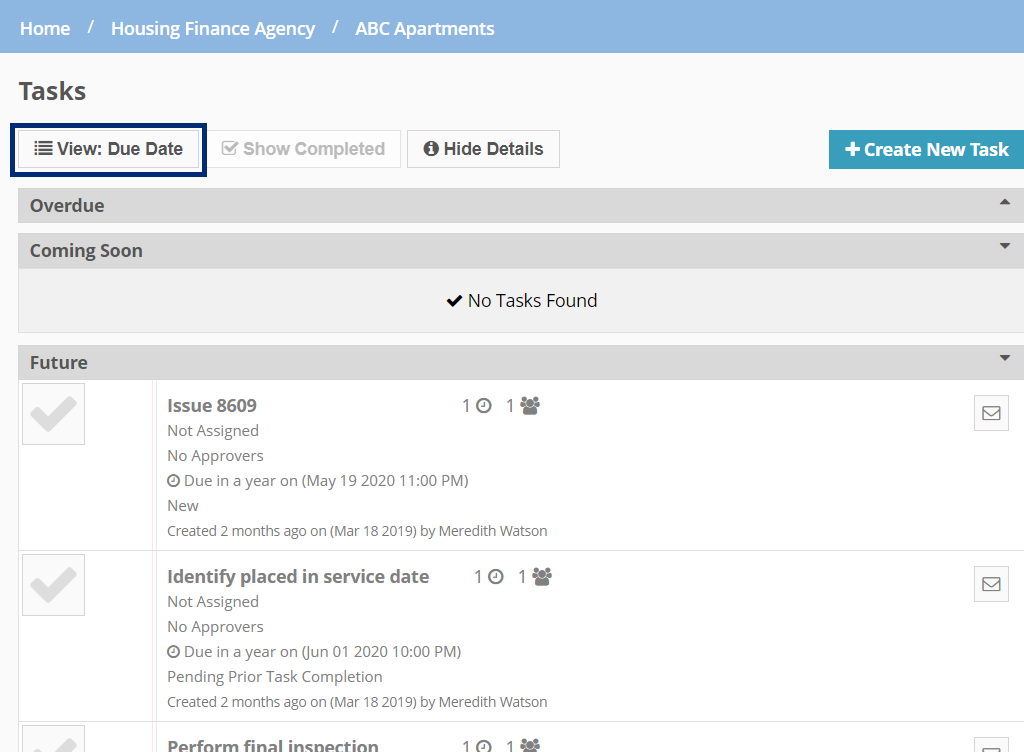1024x752 pixels.
Task: Click the clock icon beside Perform final inspection
Action: (484, 745)
